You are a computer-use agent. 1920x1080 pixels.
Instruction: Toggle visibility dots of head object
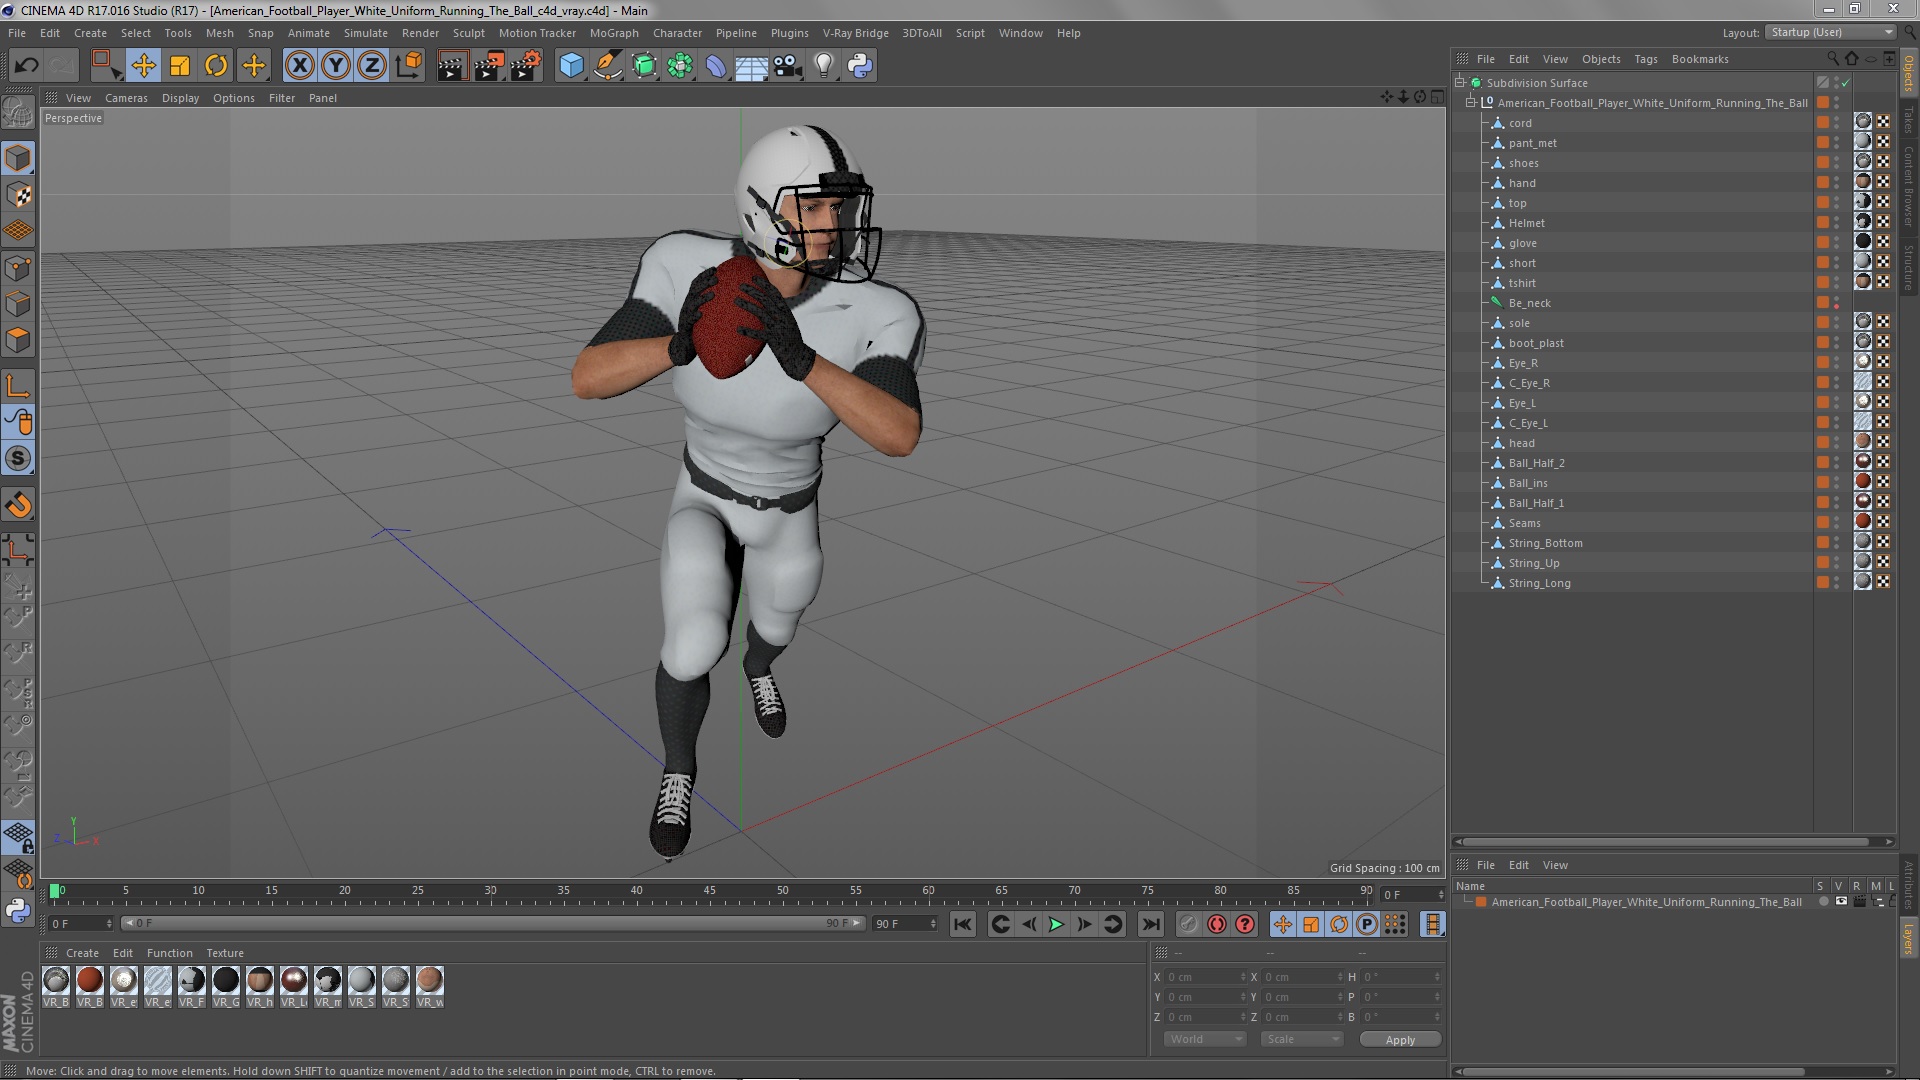[1837, 443]
